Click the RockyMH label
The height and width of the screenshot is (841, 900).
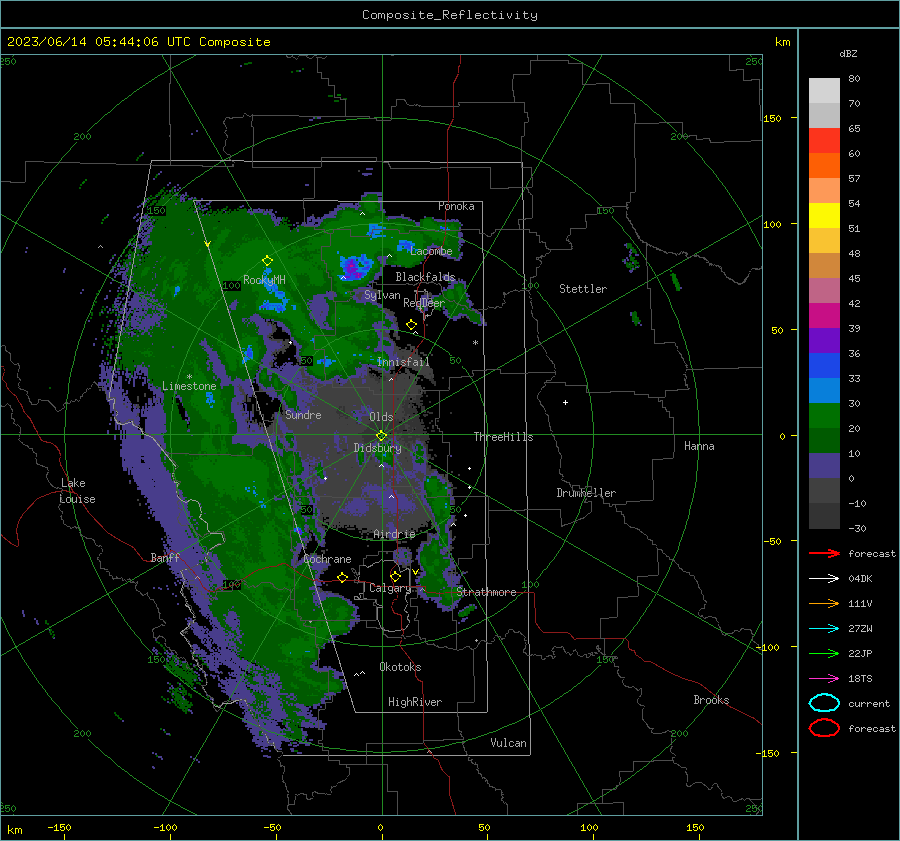tap(264, 280)
